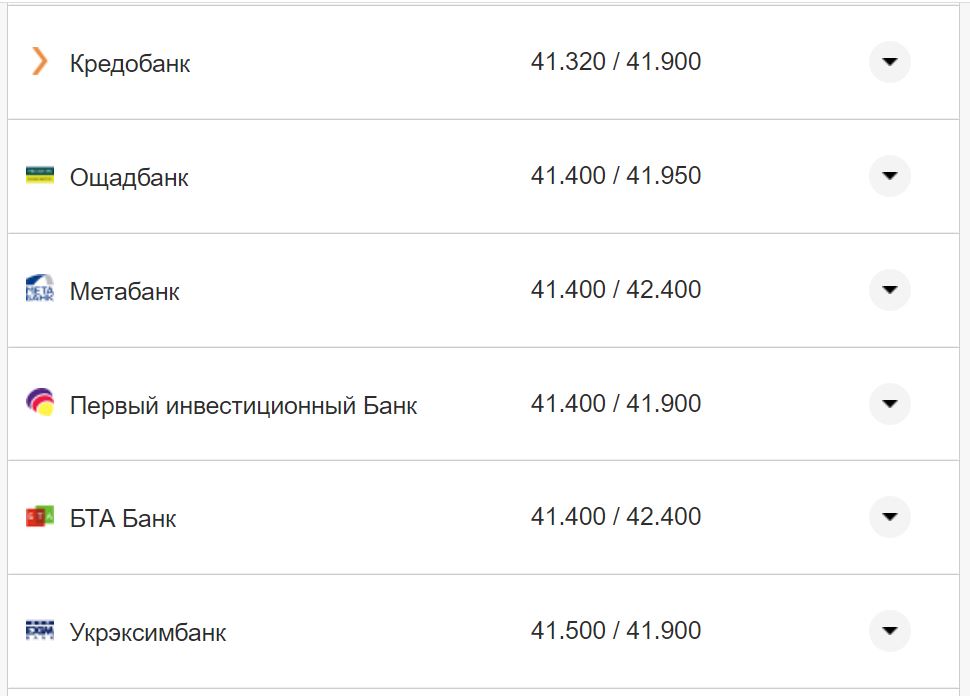Open the Кредобанк bank name link
Viewport: 970px width, 696px height.
(130, 64)
